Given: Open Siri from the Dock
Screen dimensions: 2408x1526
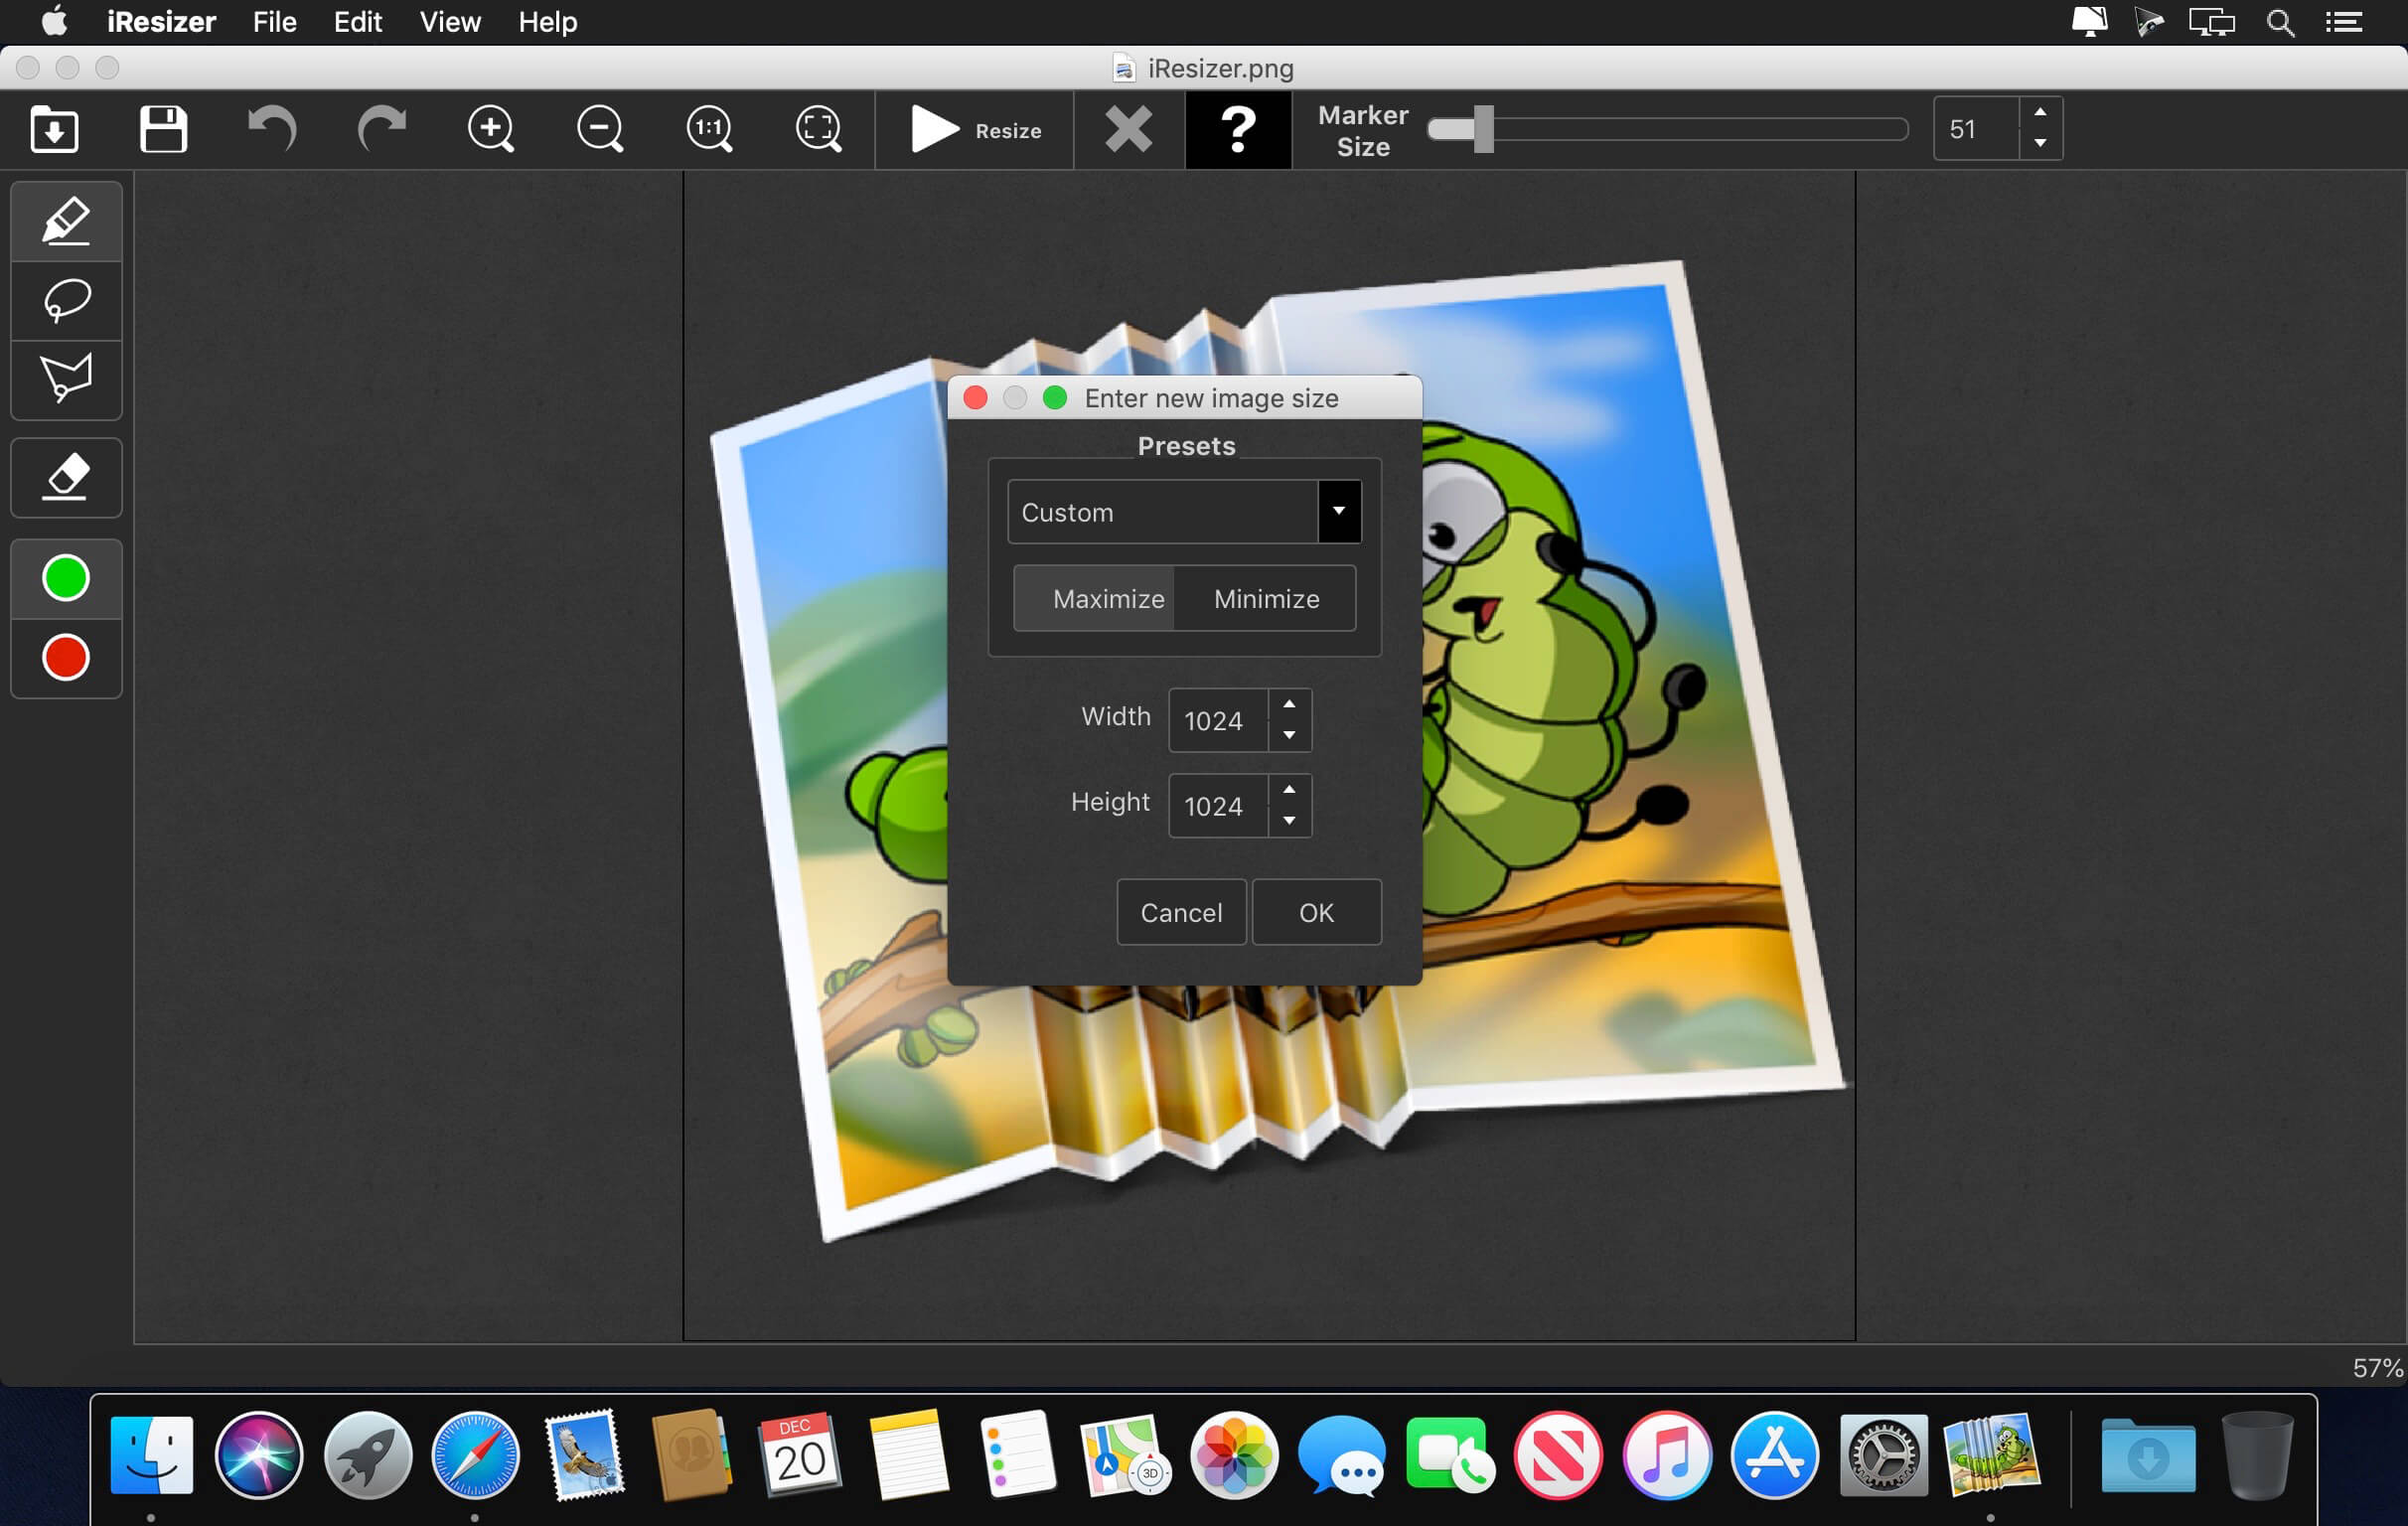Looking at the screenshot, I should point(259,1456).
